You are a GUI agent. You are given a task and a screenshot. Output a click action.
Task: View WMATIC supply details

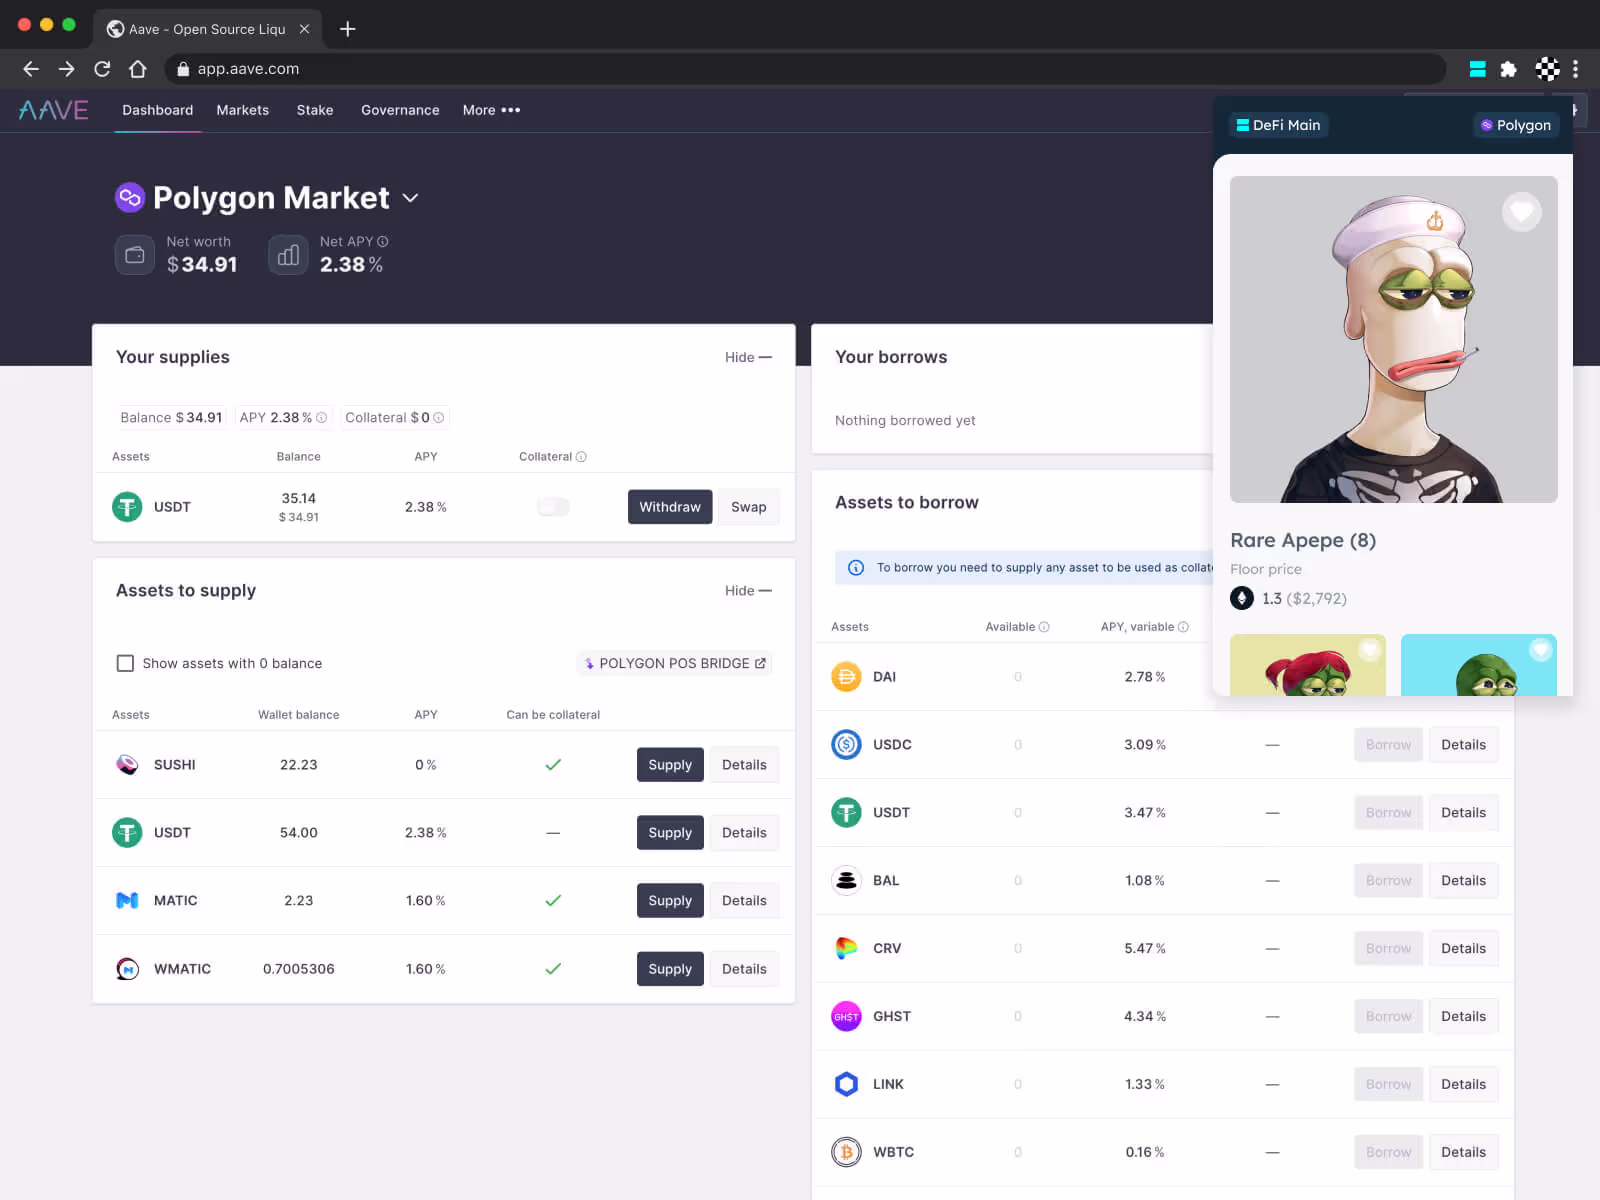coord(744,969)
